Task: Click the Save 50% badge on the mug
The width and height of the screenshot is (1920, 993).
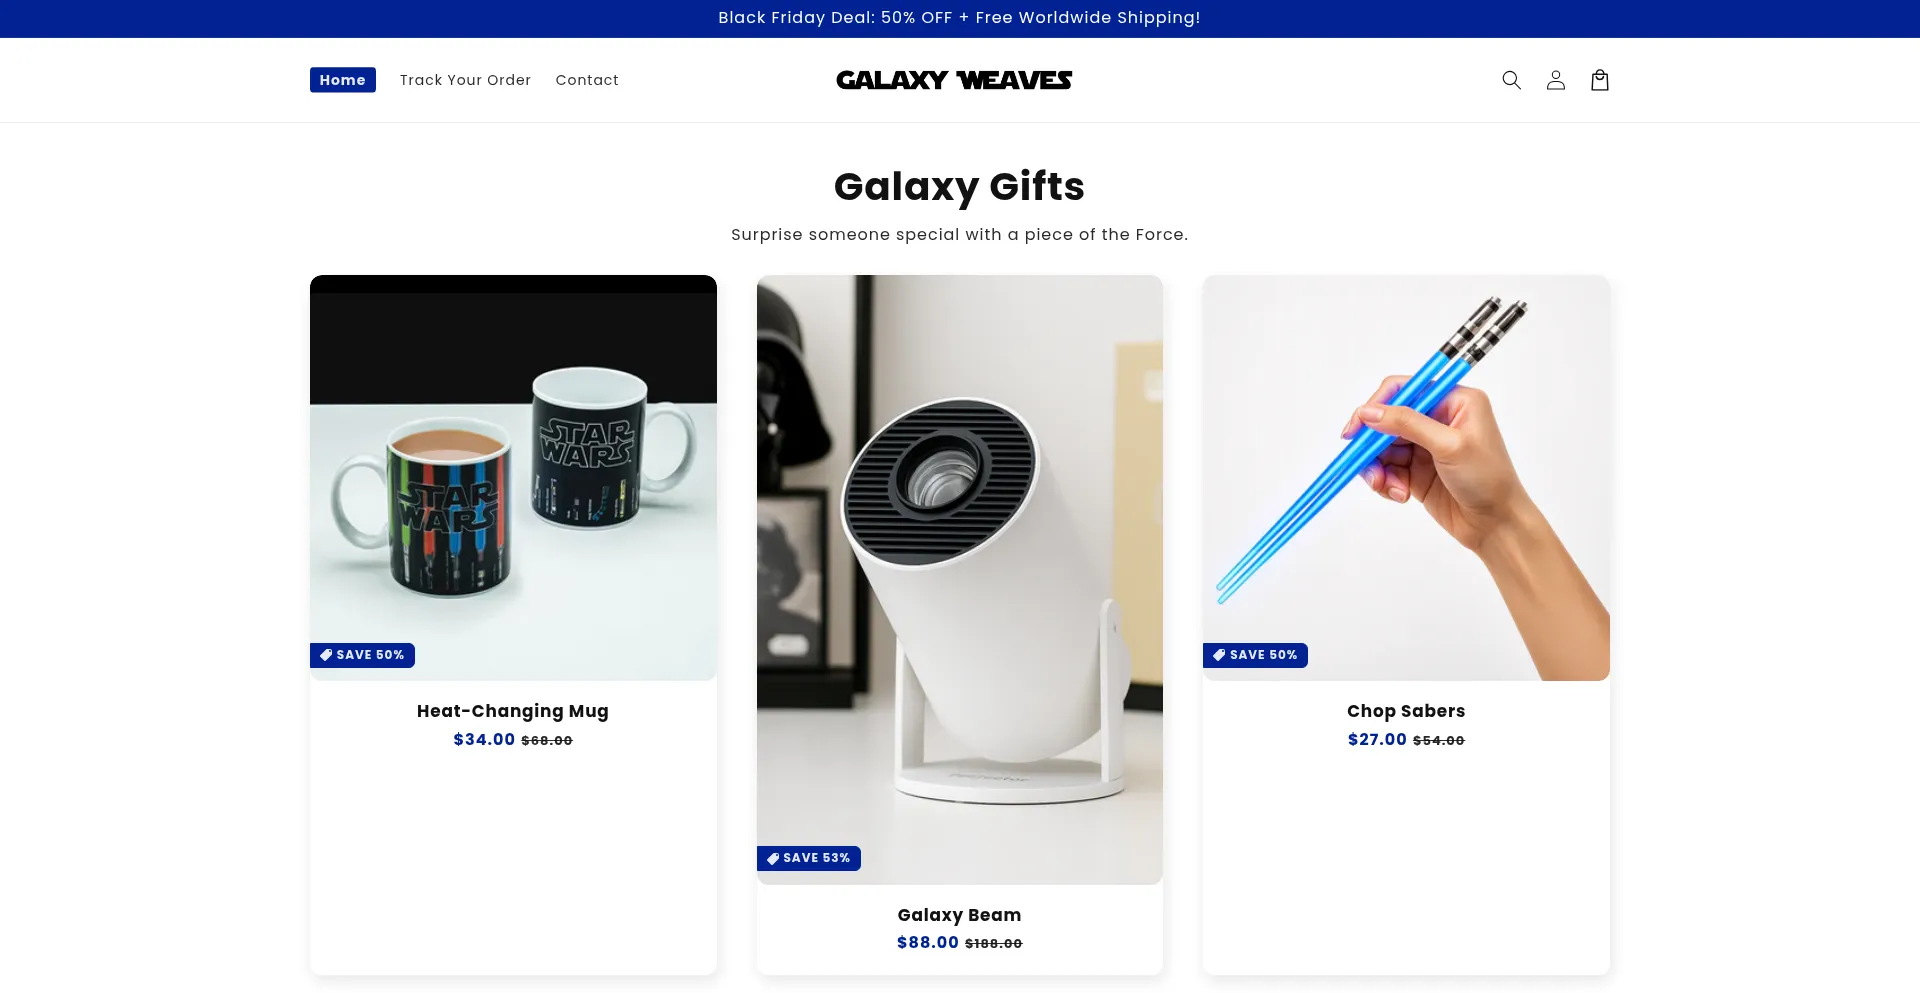Action: [x=362, y=655]
